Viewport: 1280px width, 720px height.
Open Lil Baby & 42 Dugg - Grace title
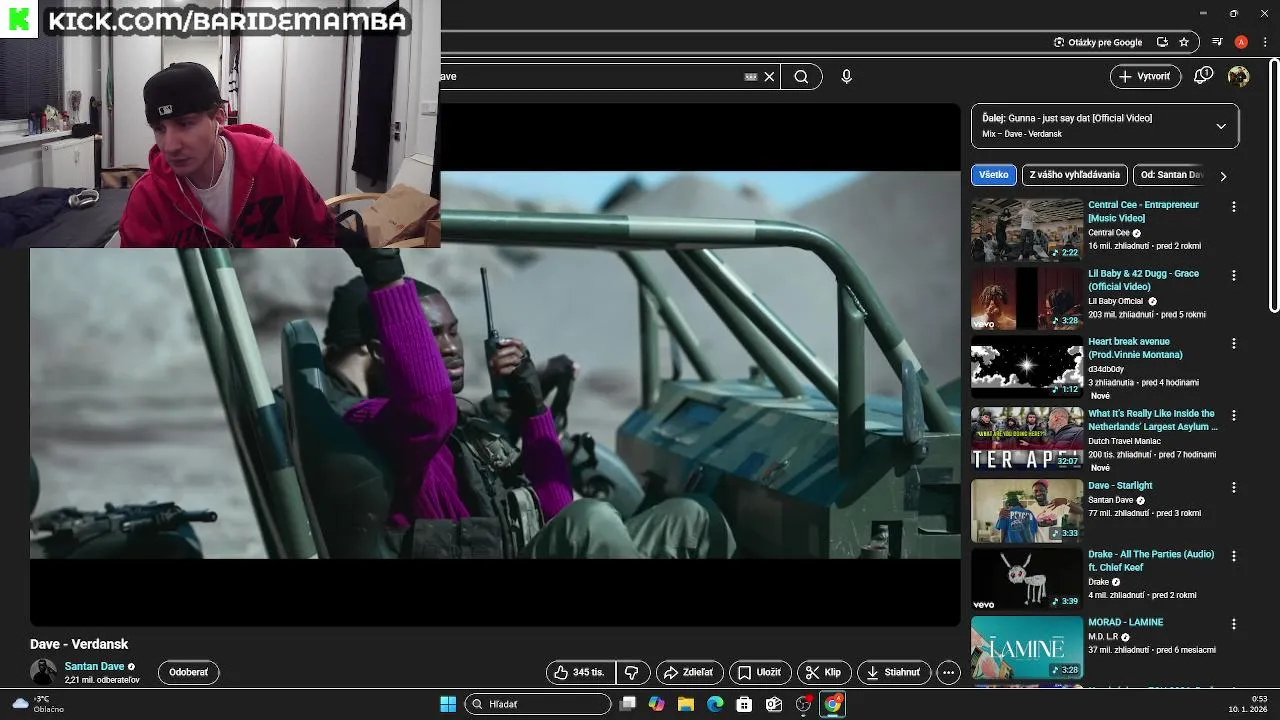pos(1143,280)
